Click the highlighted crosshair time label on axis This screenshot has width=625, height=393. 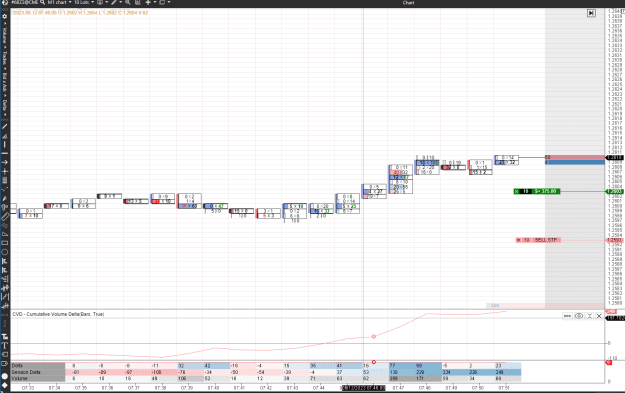[363, 388]
